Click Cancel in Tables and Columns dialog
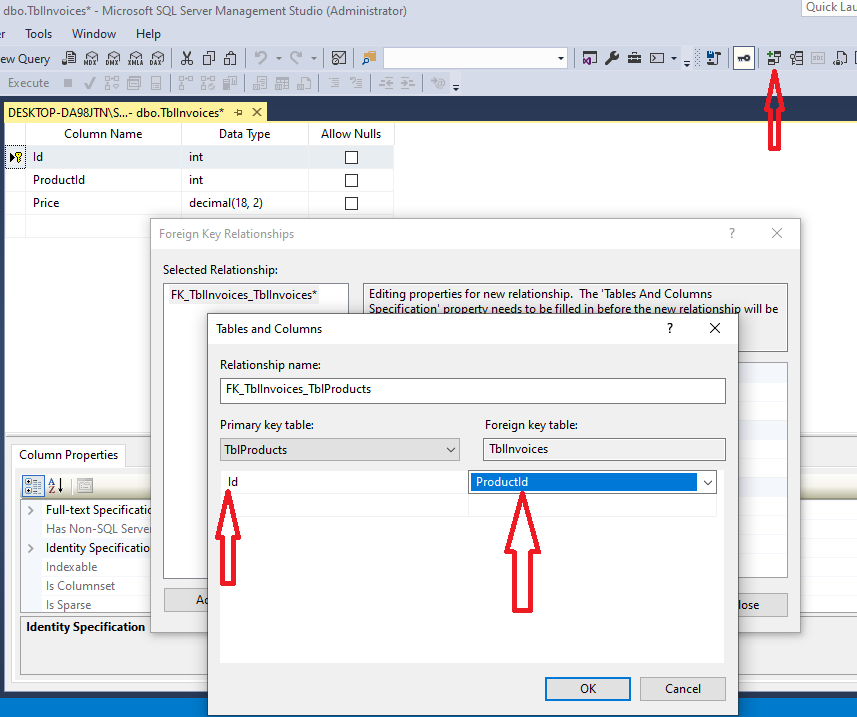 683,689
